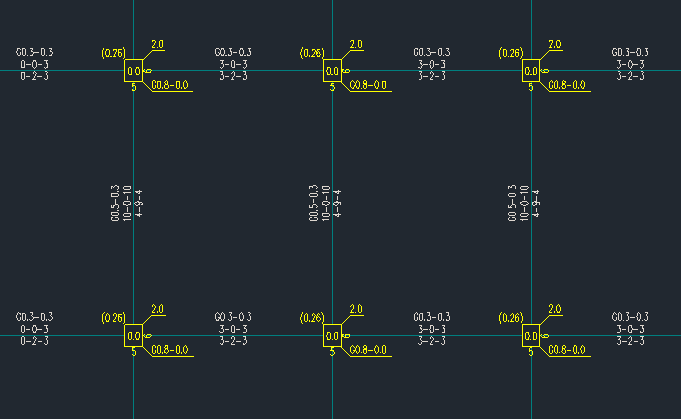The width and height of the screenshot is (681, 419).
Task: Select the upper-middle yellow column box
Action: pos(332,70)
